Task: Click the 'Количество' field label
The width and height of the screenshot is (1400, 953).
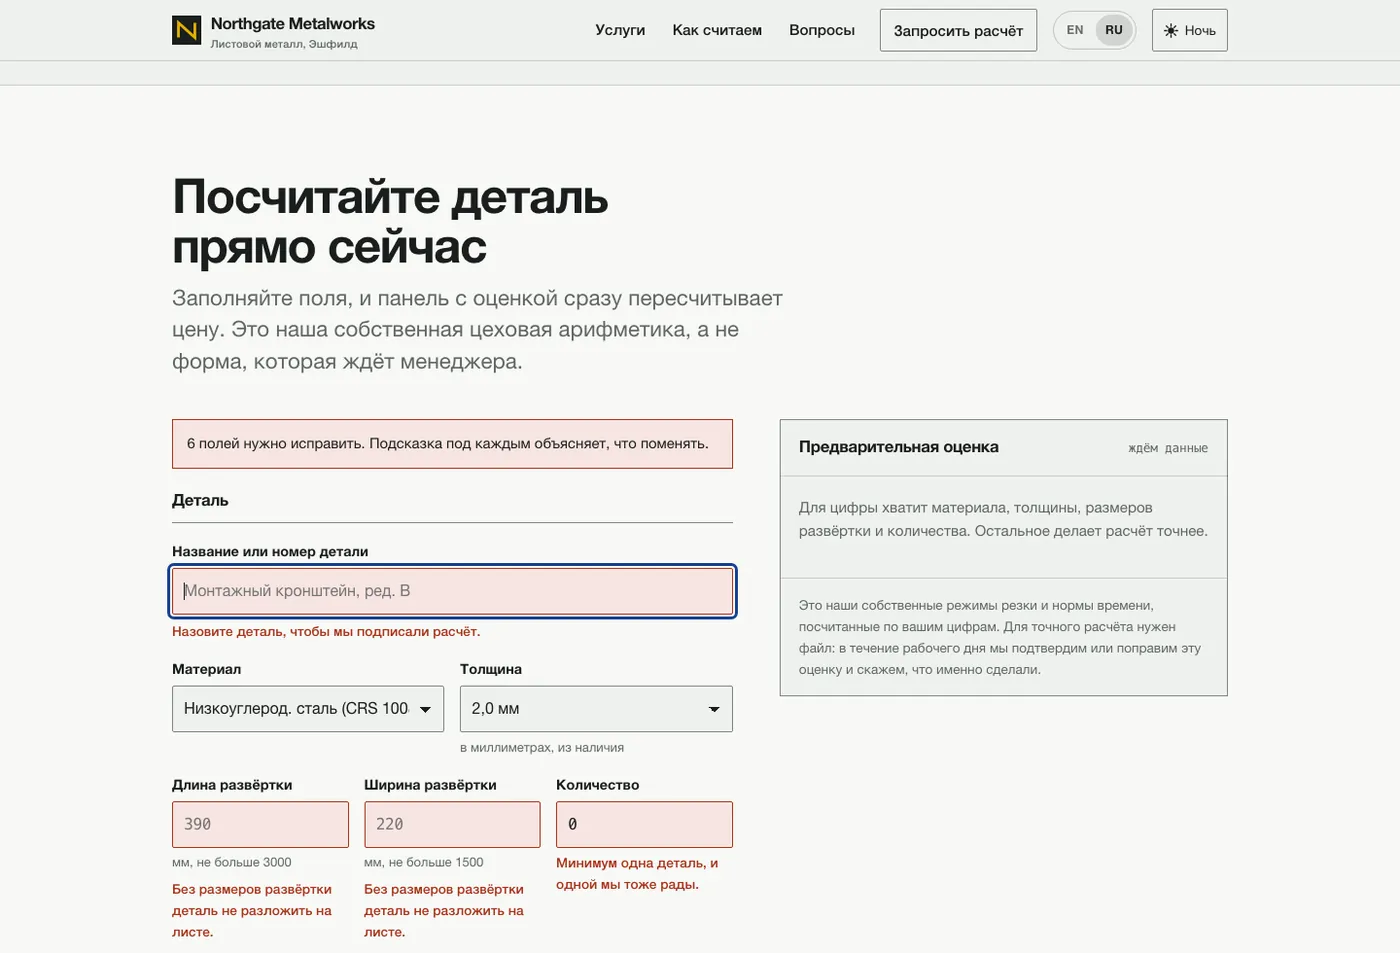Action: tap(597, 785)
